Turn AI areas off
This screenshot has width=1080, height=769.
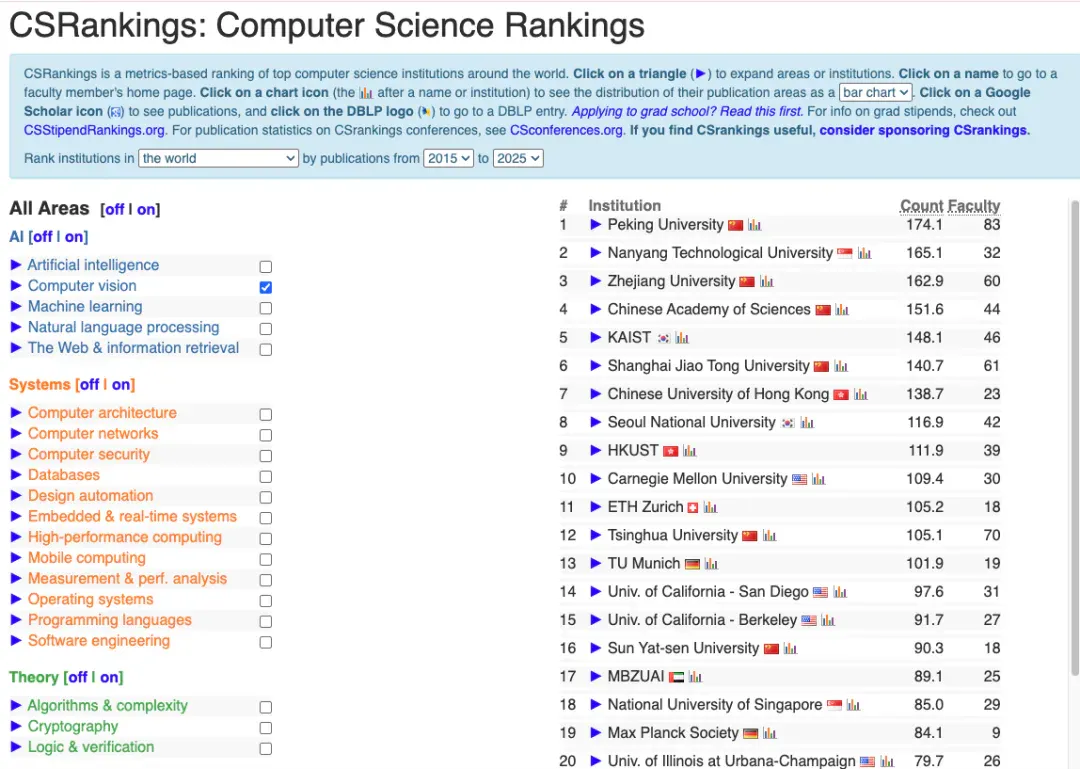[43, 237]
